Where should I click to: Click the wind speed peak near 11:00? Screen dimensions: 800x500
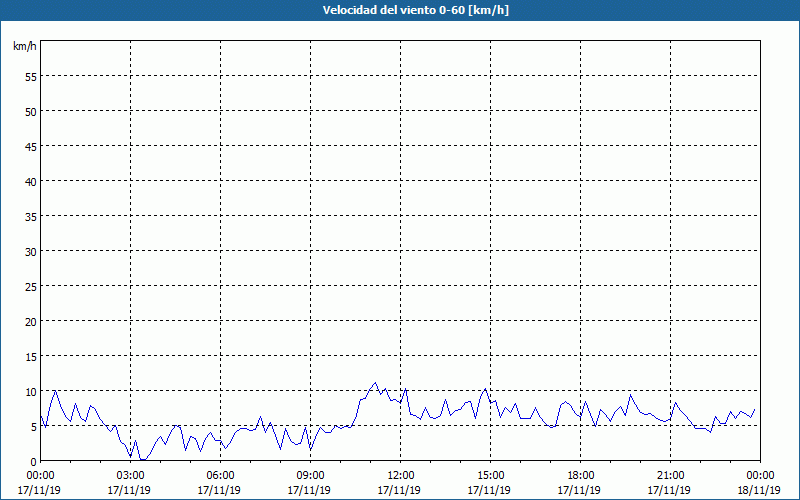tap(376, 383)
